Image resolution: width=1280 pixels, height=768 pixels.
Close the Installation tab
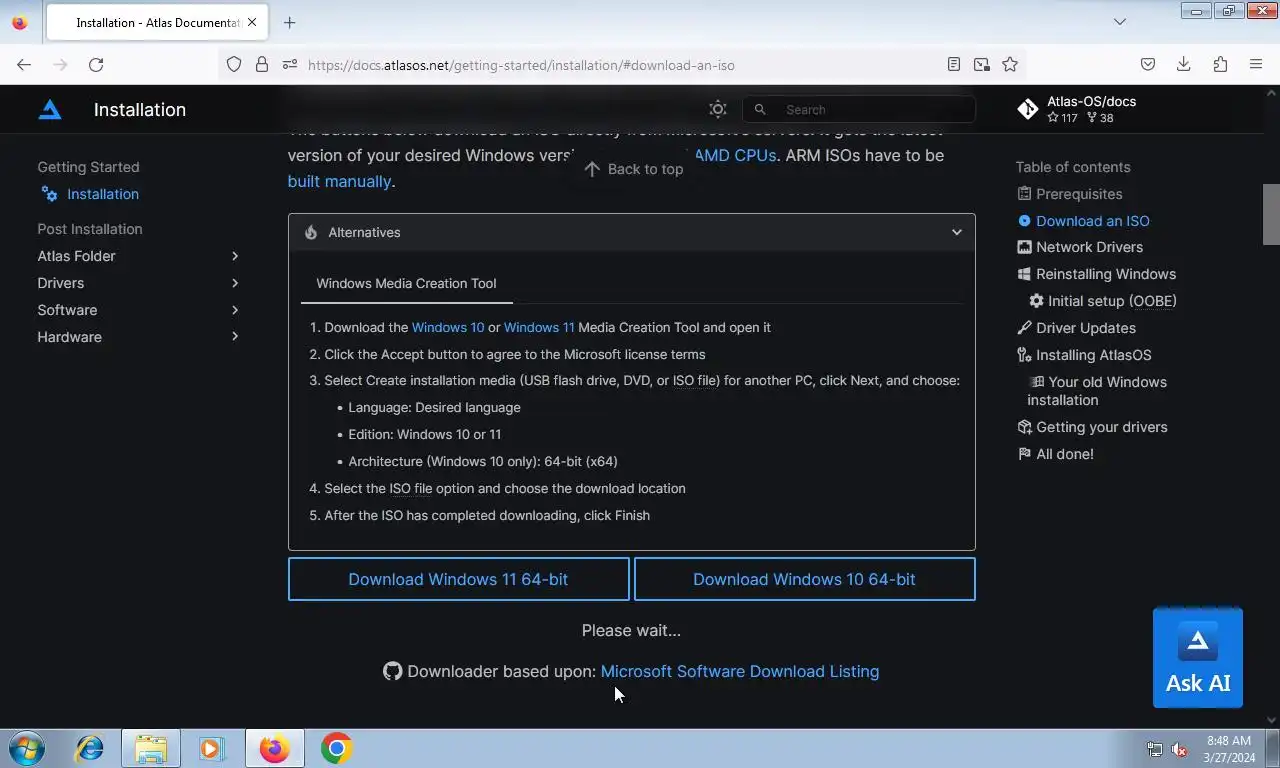point(252,22)
